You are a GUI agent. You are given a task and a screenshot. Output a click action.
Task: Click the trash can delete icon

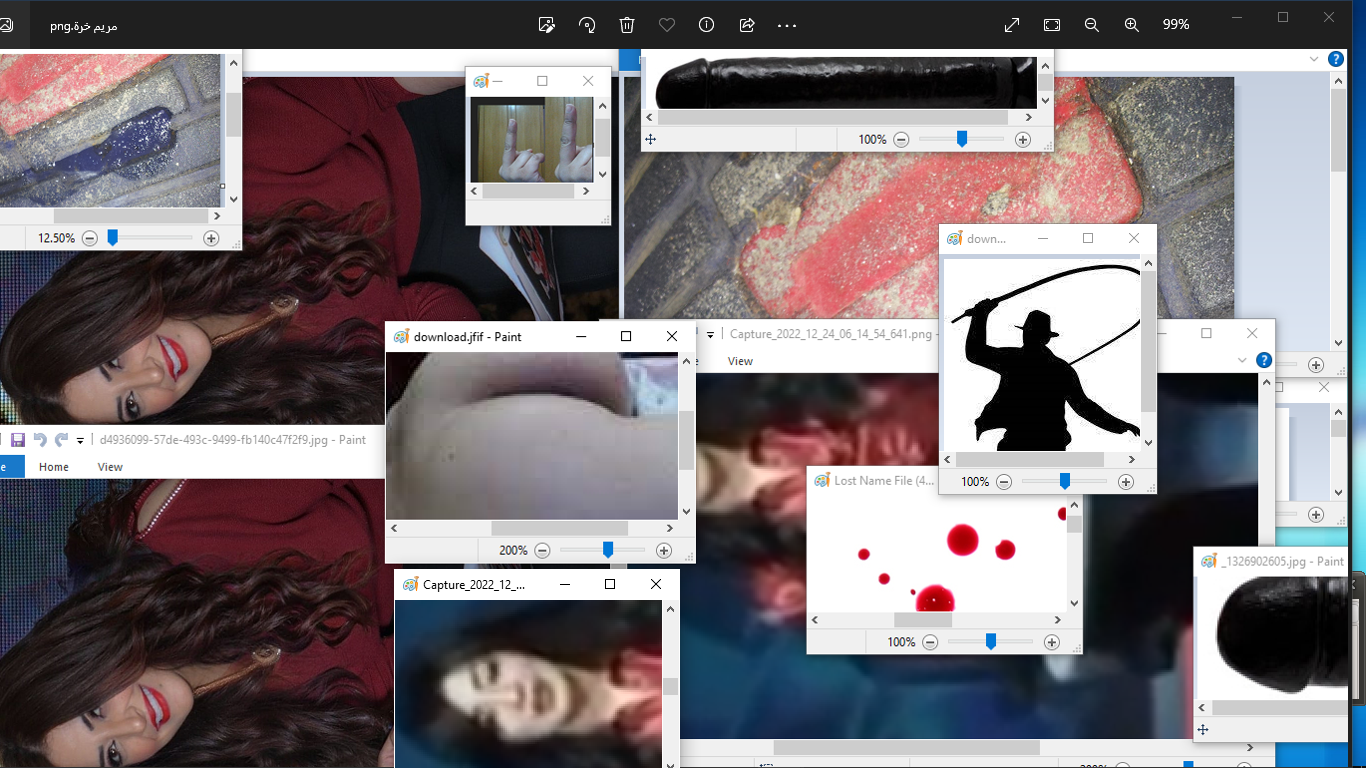tap(627, 25)
